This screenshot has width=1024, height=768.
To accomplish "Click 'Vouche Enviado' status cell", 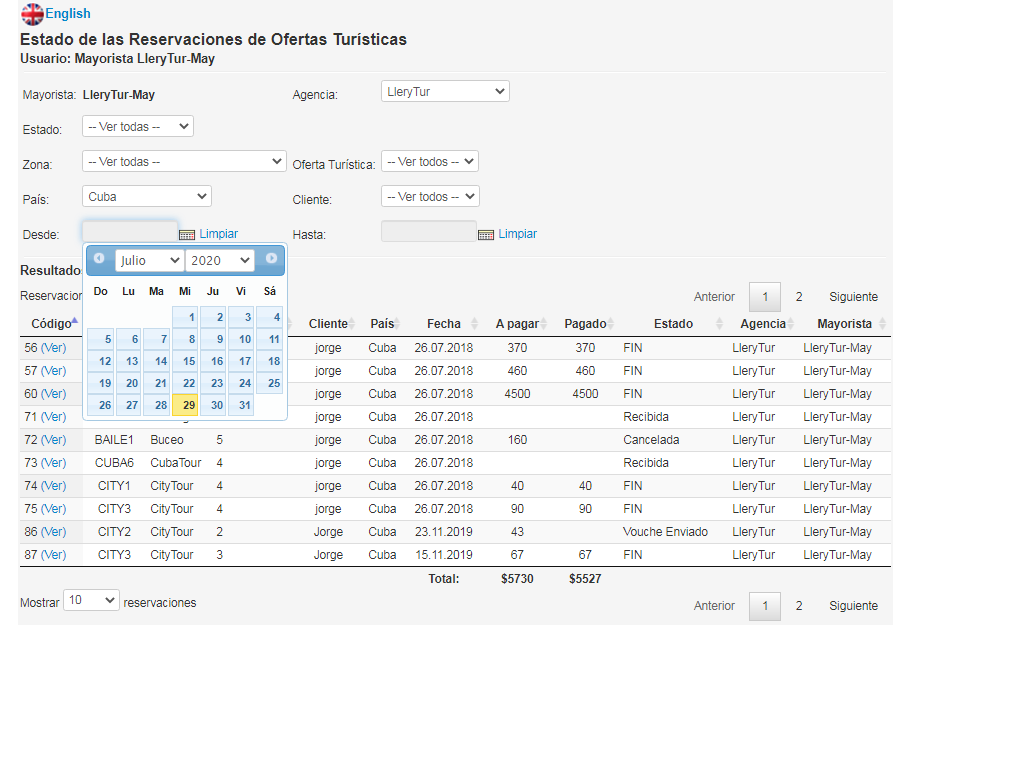I will pyautogui.click(x=665, y=532).
